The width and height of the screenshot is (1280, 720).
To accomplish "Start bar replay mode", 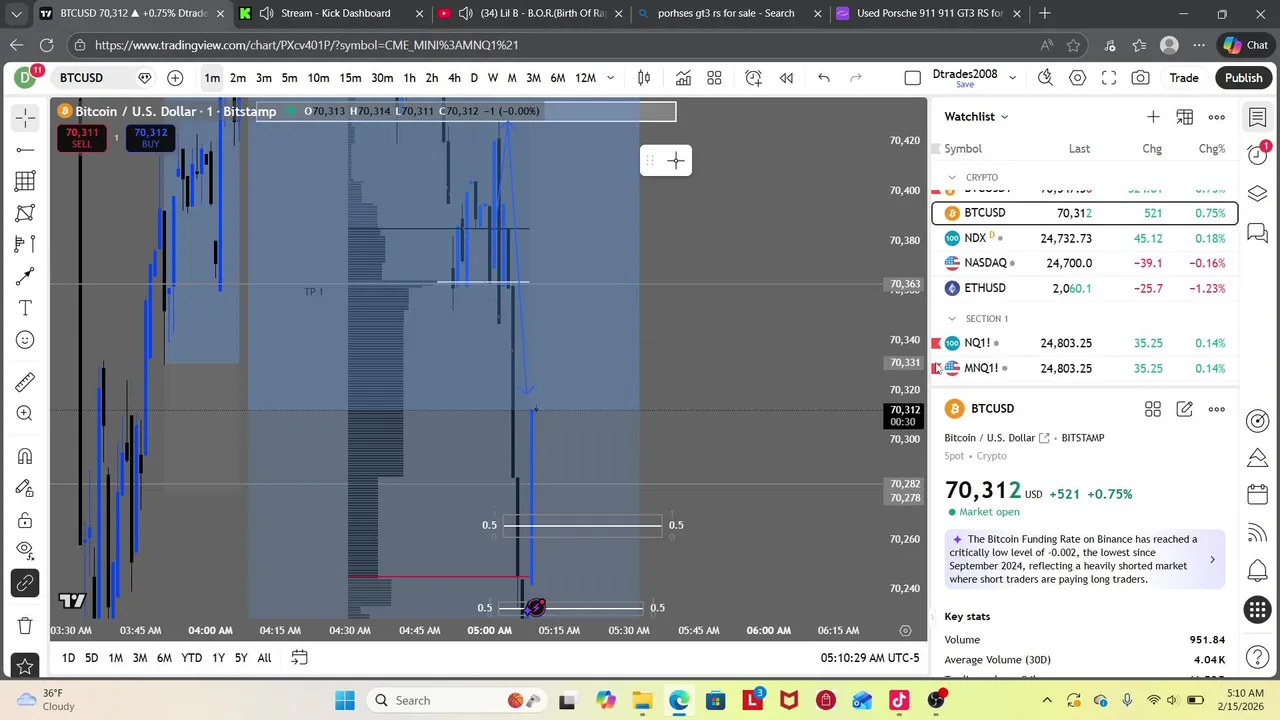I will (786, 78).
